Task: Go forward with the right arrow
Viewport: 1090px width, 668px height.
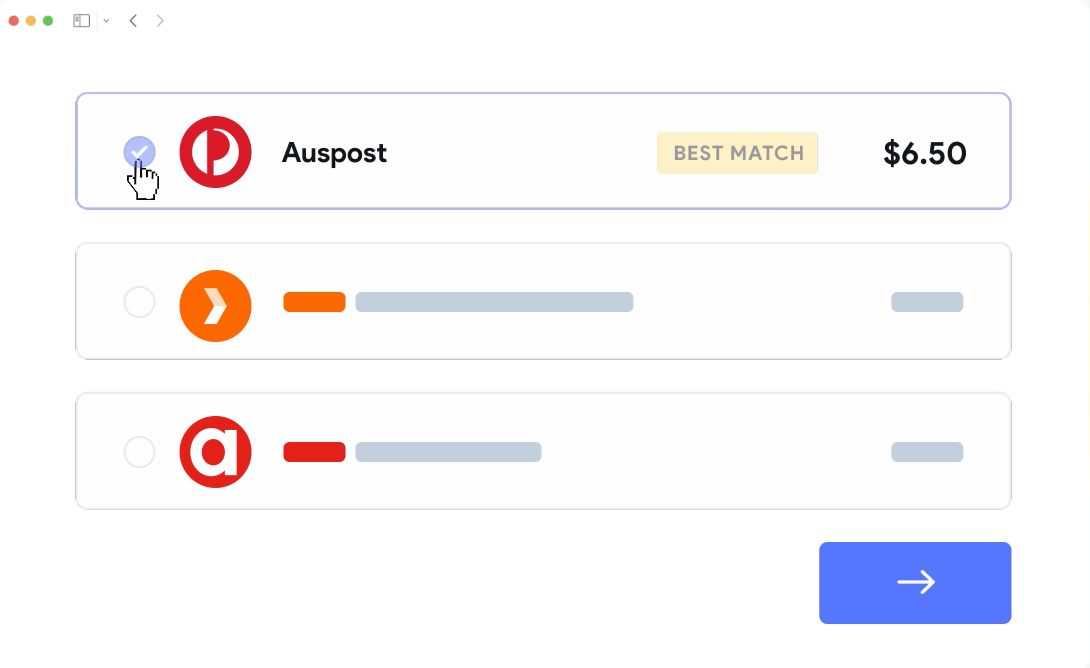Action: point(160,20)
